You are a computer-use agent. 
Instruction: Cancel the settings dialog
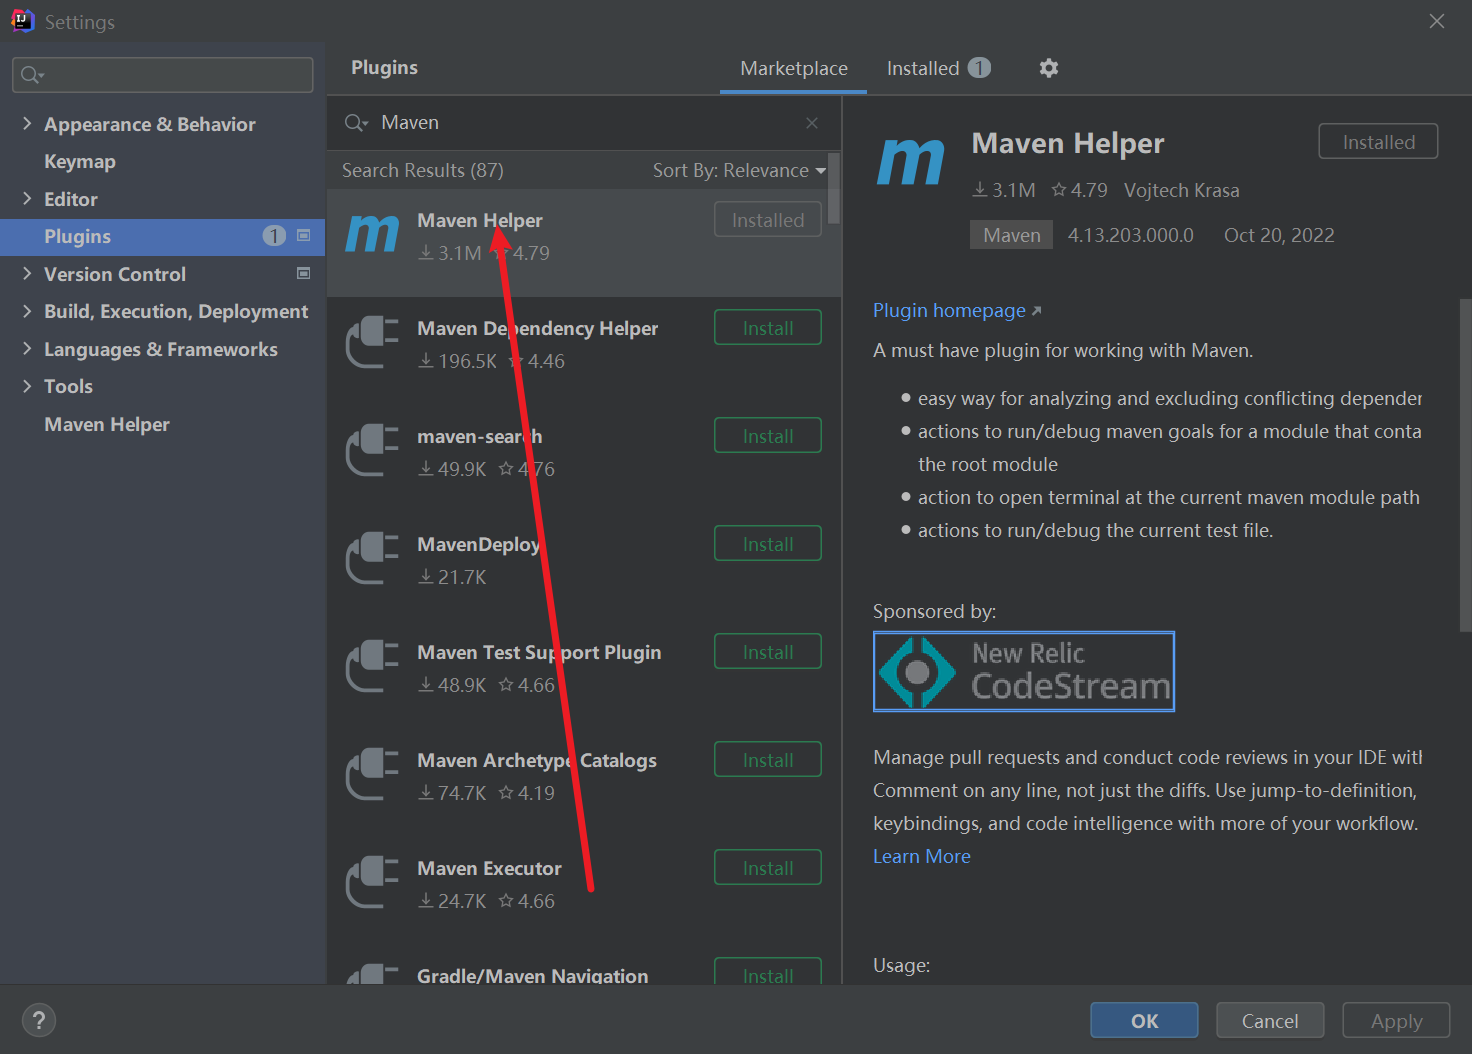click(1270, 1020)
